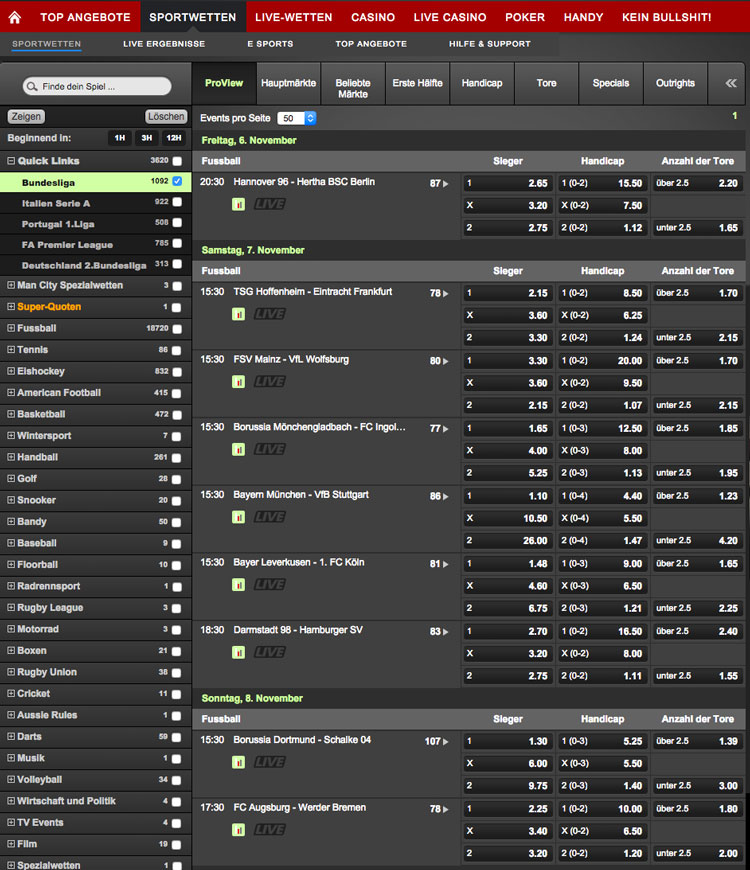The height and width of the screenshot is (870, 750).
Task: Click LIVE badge of Borussia Mönchengladbach match
Action: (x=270, y=449)
